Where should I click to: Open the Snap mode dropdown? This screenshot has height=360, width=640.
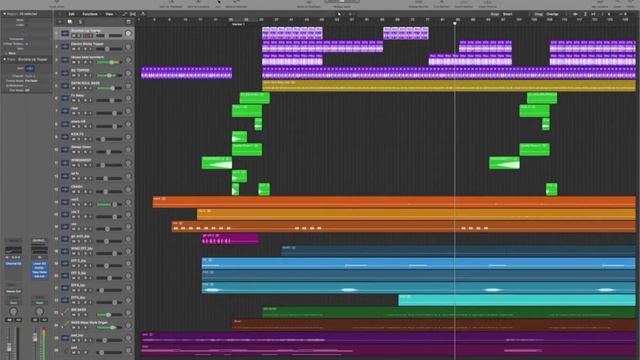pos(508,14)
